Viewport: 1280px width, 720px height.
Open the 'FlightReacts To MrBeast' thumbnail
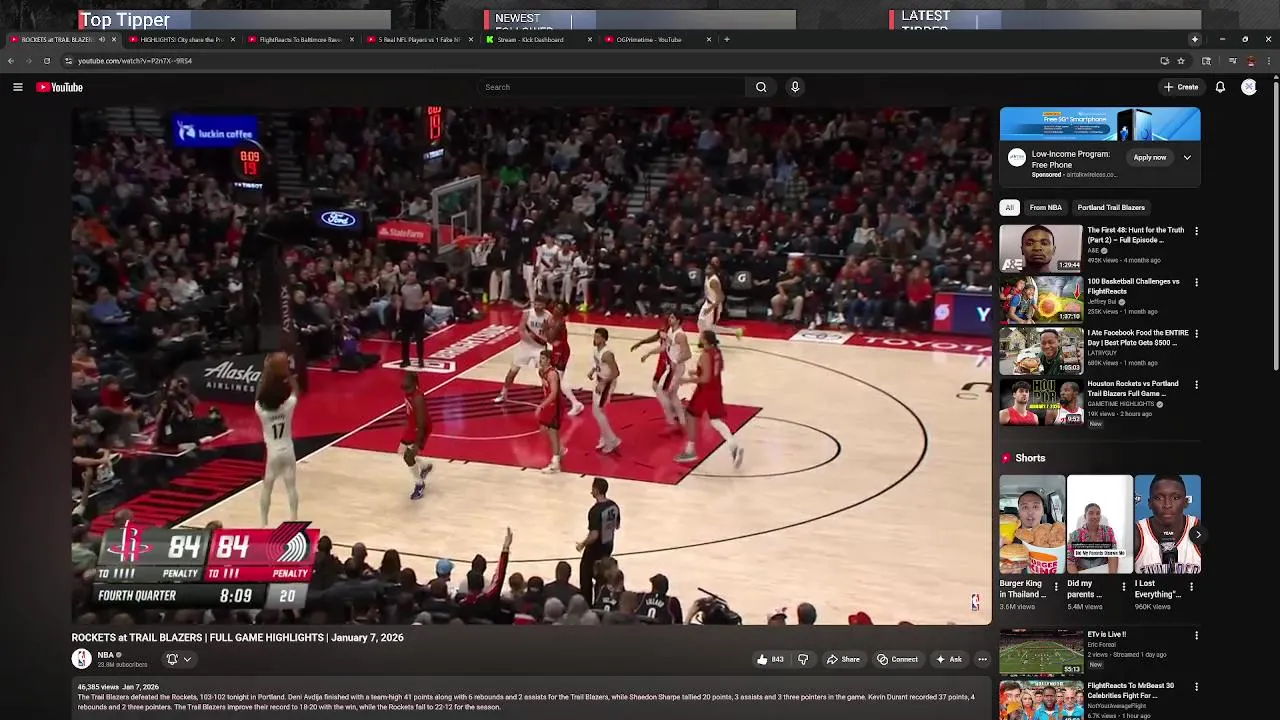(1041, 700)
